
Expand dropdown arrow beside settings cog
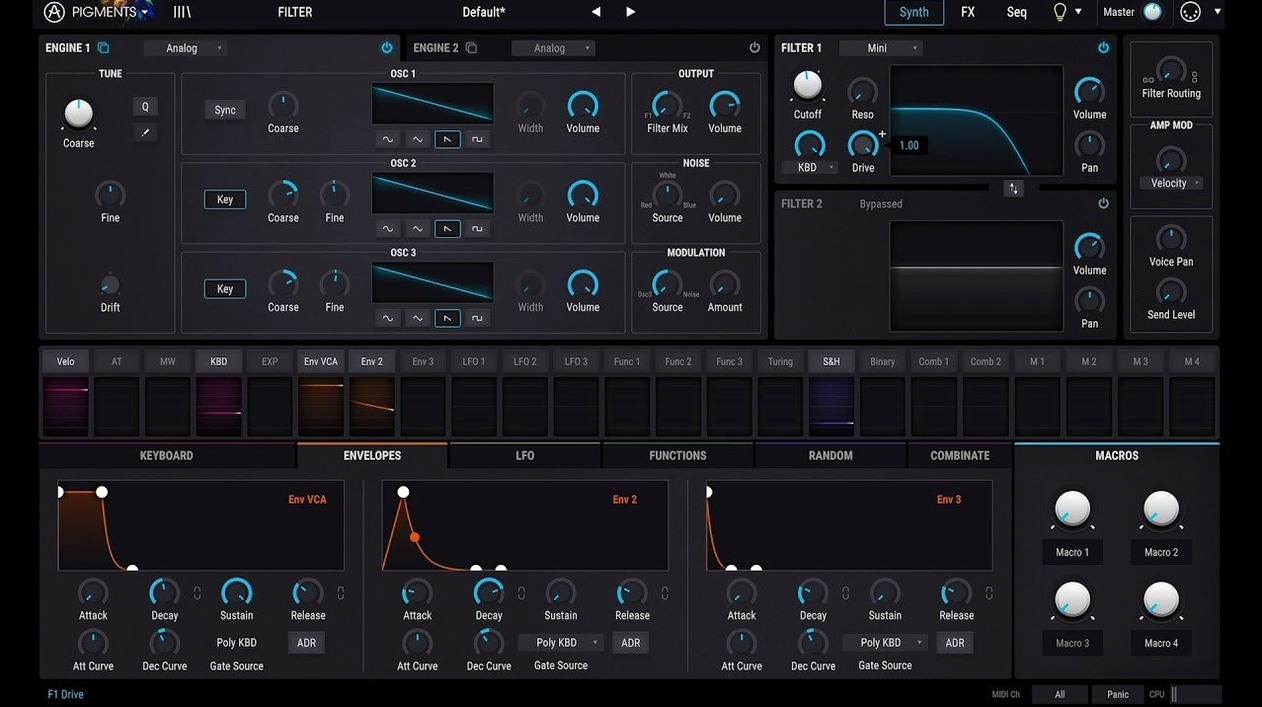[1217, 12]
